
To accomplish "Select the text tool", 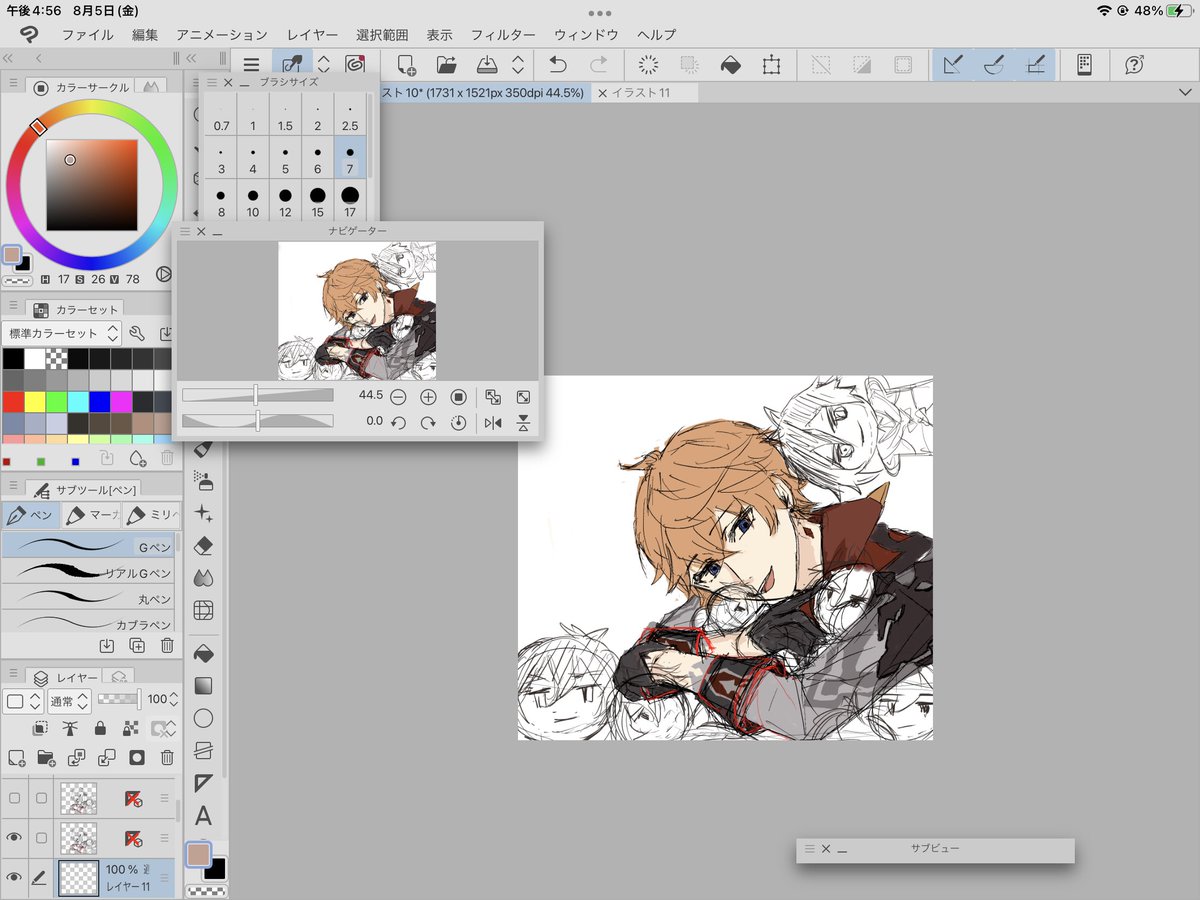I will click(x=203, y=815).
